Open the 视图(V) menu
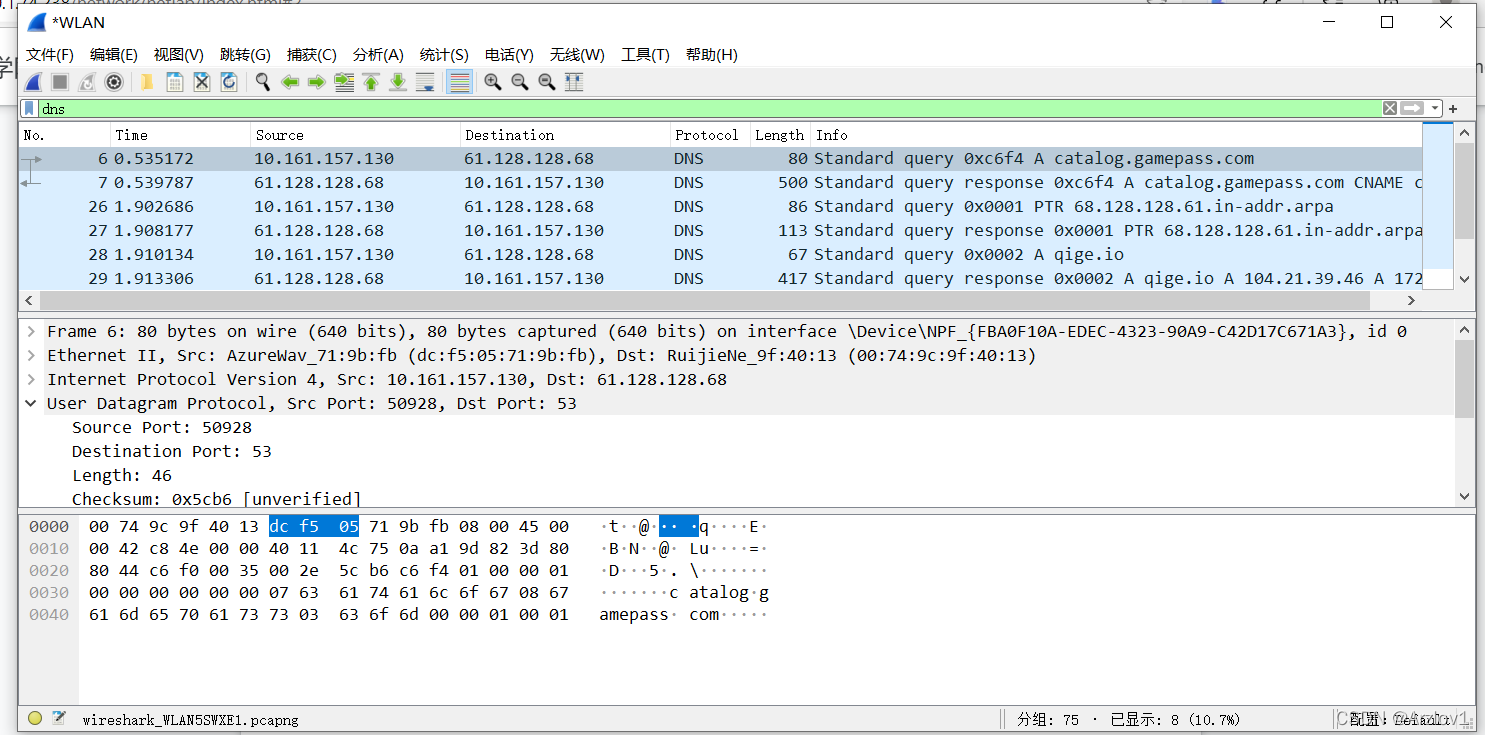This screenshot has width=1485, height=735. (x=178, y=55)
